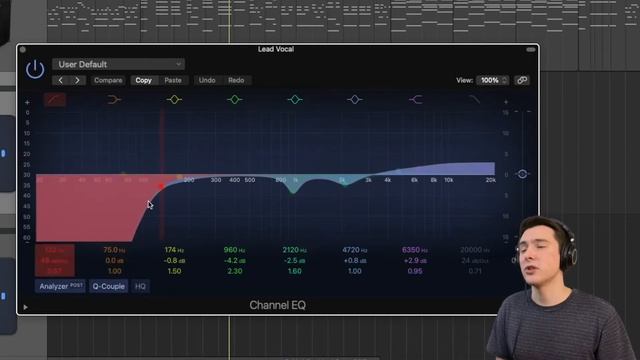The height and width of the screenshot is (360, 640).
Task: Select the 6350 Hz frequency value
Action: [x=415, y=250]
